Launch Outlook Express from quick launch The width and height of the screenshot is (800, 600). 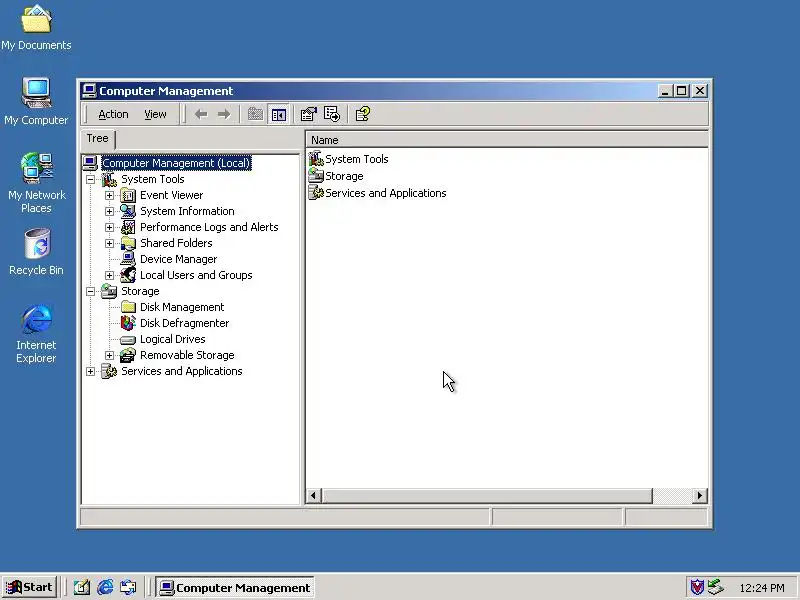[128, 588]
